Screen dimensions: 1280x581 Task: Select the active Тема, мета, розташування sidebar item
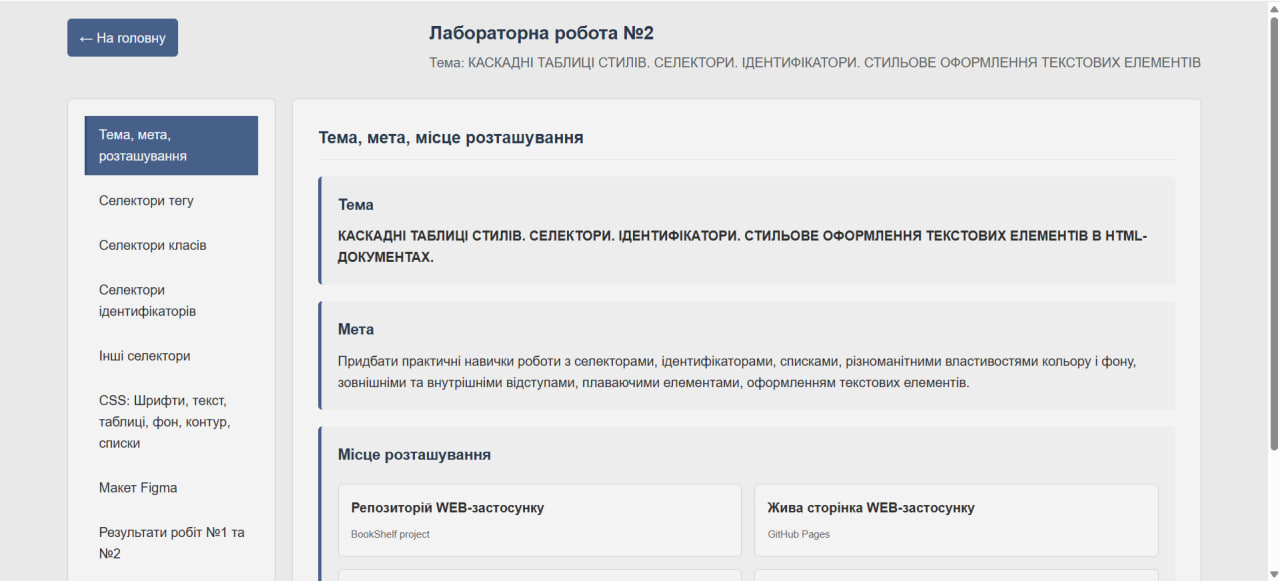point(171,145)
